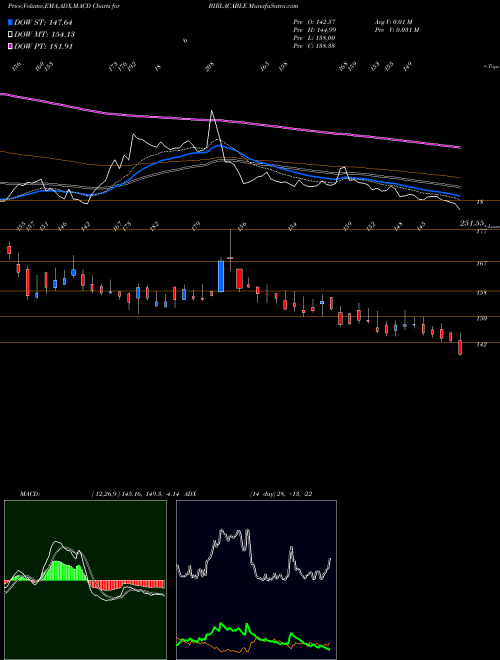Click the 'Pre C: 138.38' close value
This screenshot has height=660, width=500.
(x=314, y=46)
